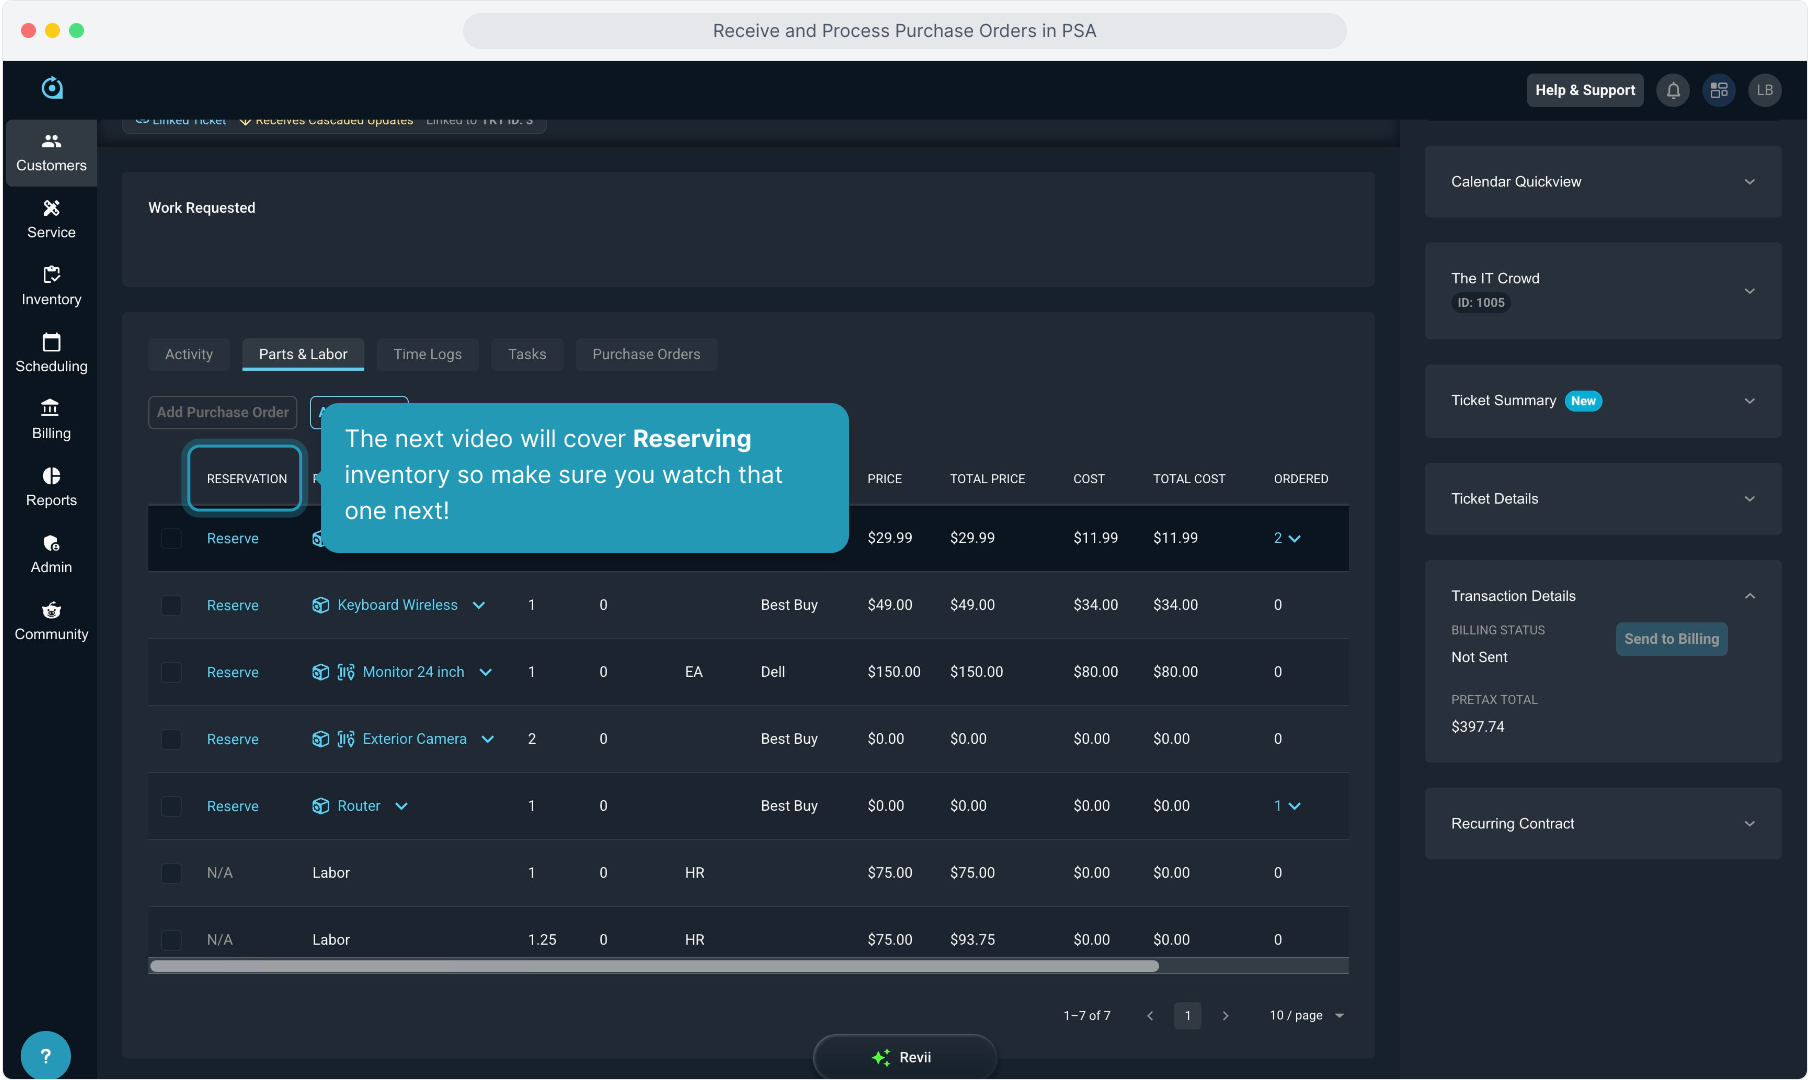Click the Send to Billing button

click(x=1671, y=639)
